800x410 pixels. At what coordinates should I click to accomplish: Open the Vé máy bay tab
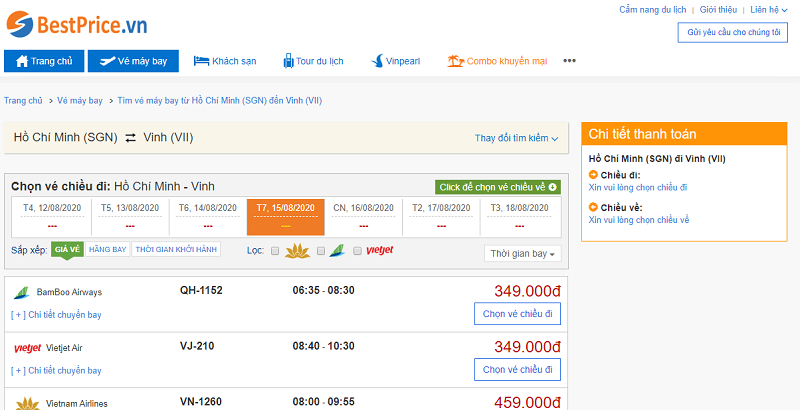point(133,61)
